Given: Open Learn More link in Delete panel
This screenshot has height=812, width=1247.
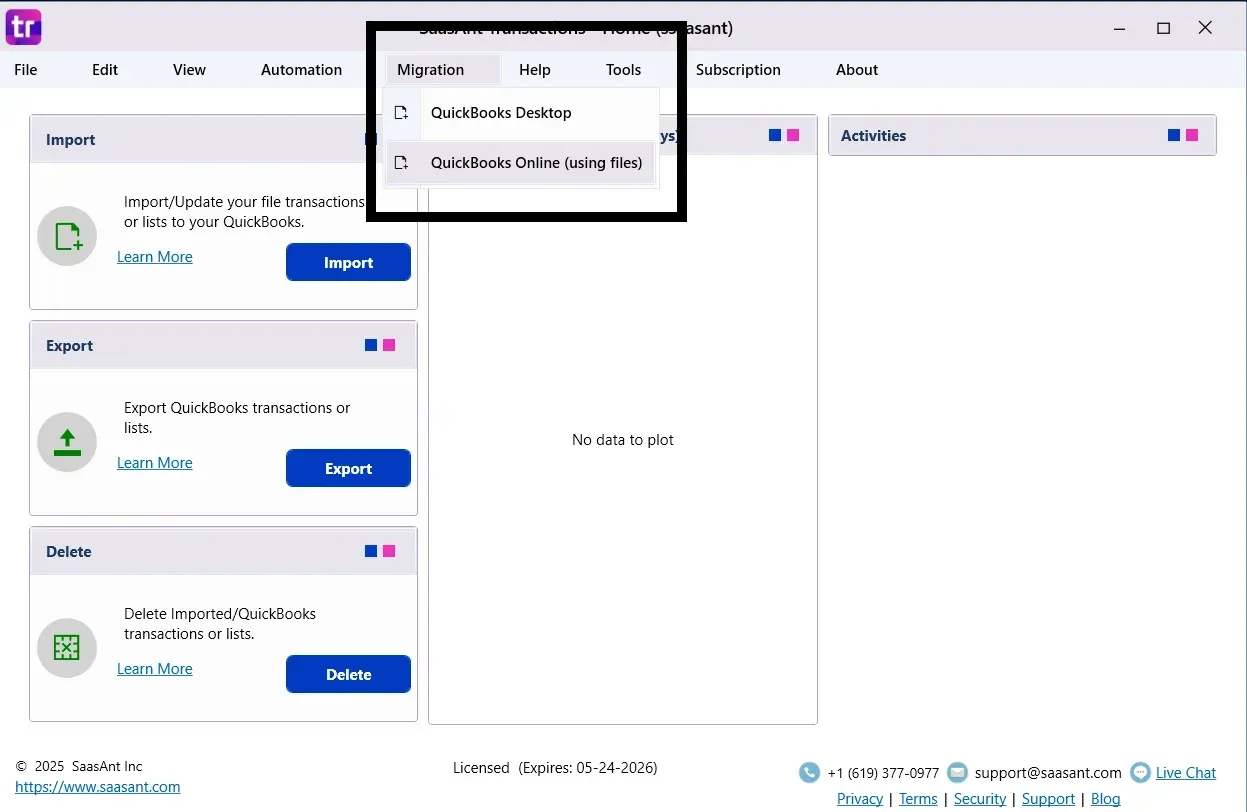Looking at the screenshot, I should (155, 669).
